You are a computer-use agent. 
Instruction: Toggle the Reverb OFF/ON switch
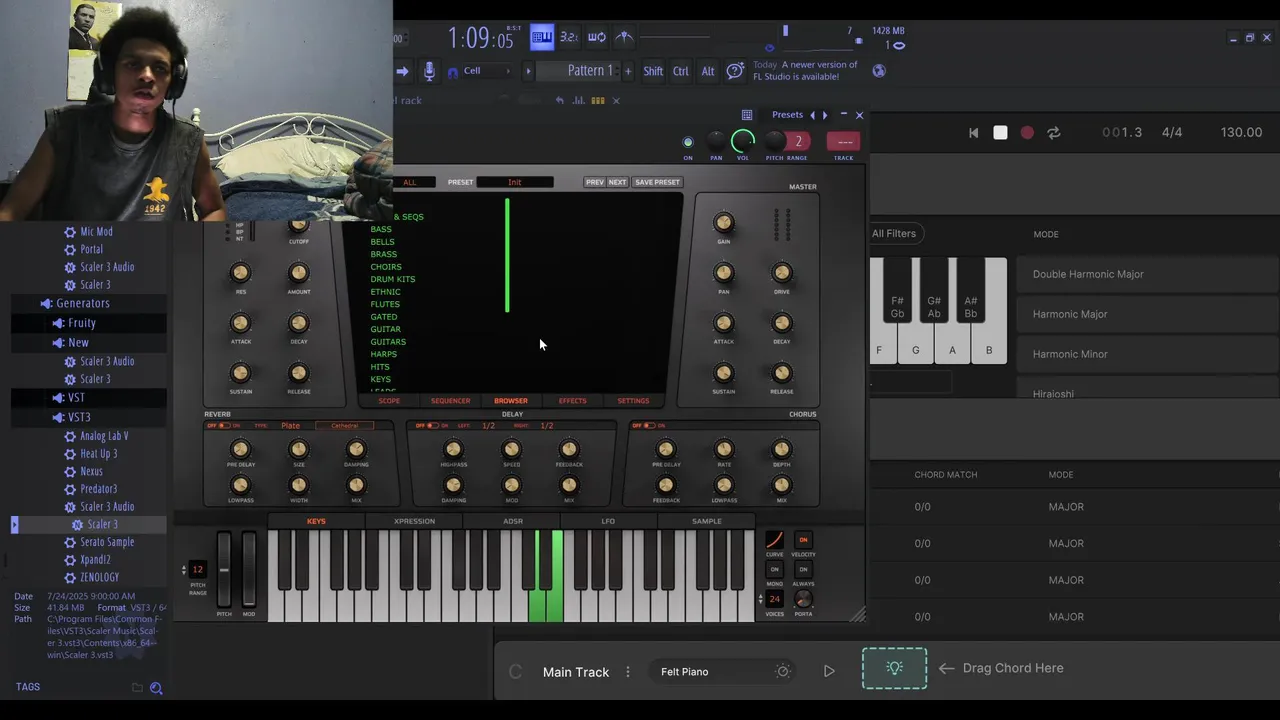[224, 426]
